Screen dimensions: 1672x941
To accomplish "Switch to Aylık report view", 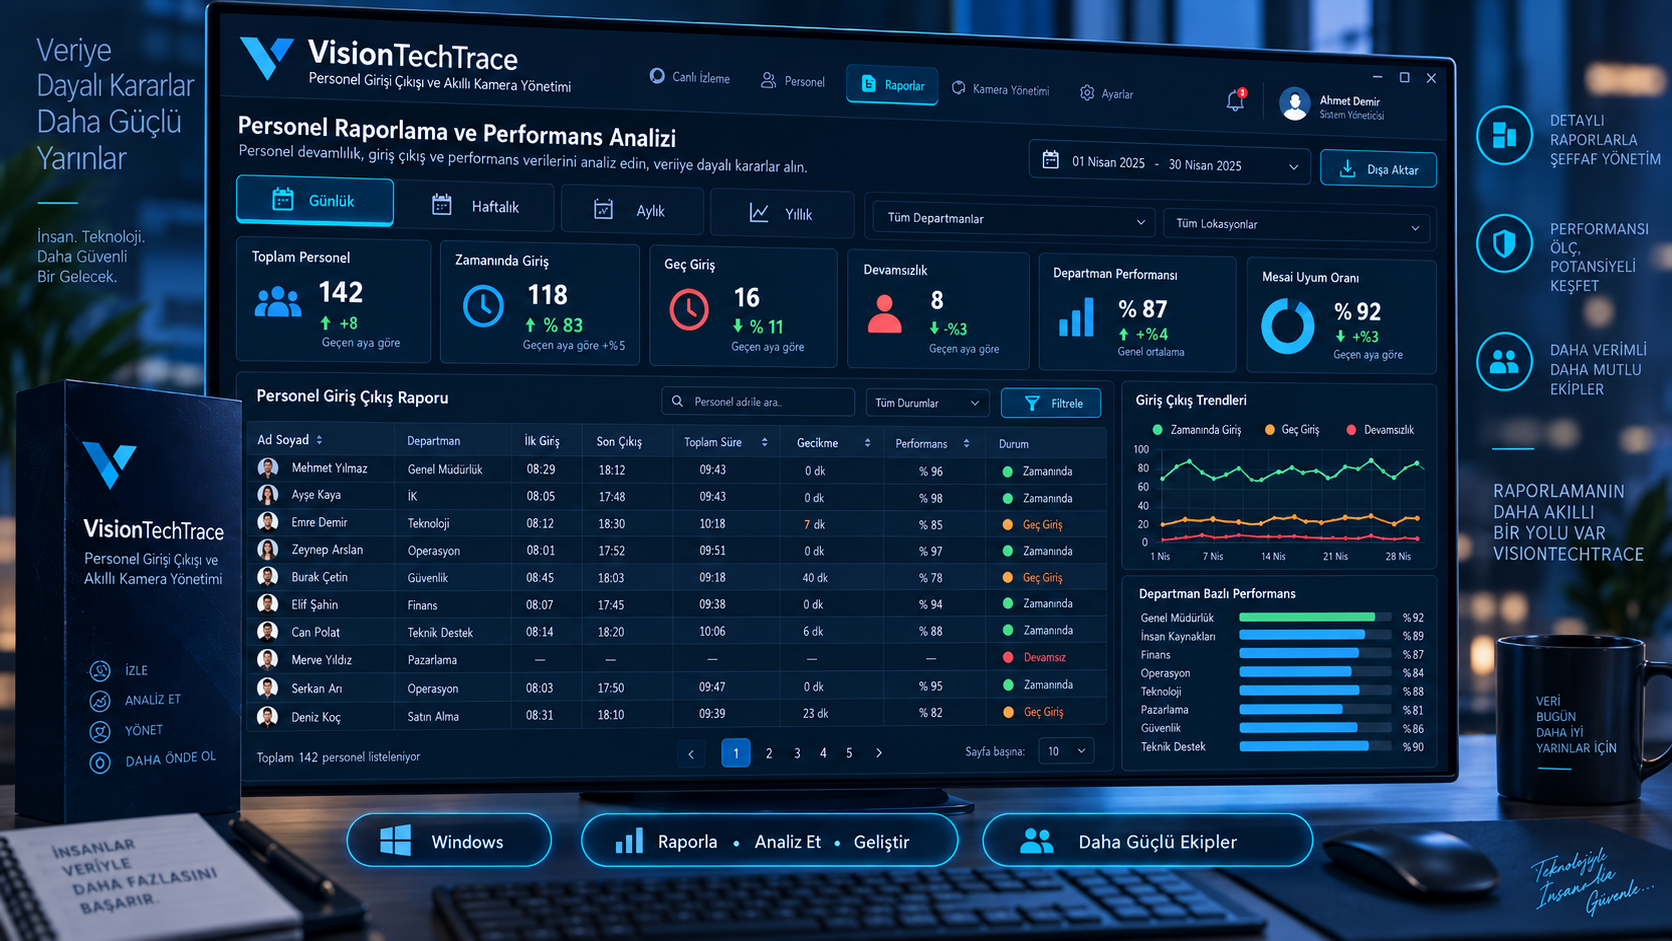I will (x=632, y=210).
